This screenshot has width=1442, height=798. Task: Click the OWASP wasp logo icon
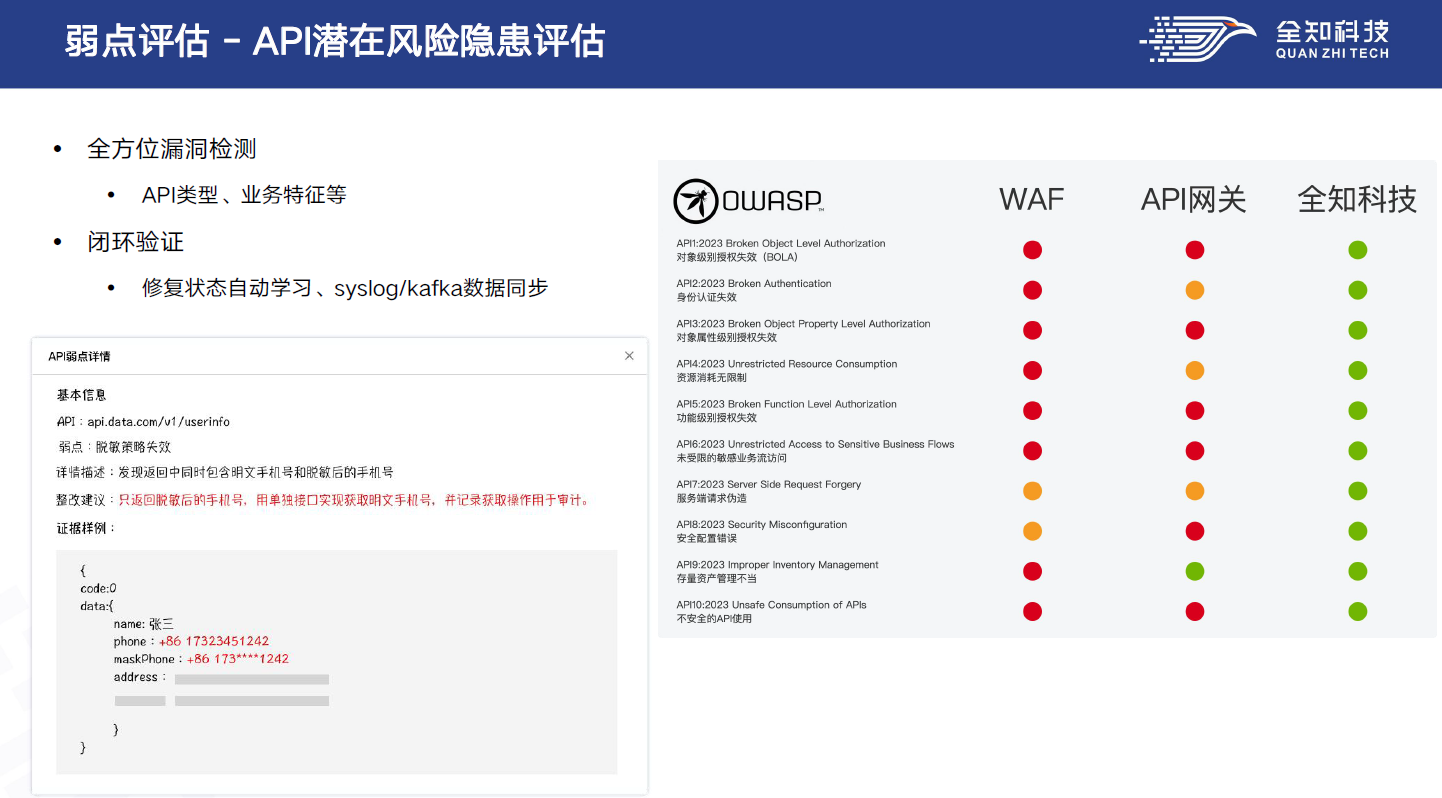point(694,201)
